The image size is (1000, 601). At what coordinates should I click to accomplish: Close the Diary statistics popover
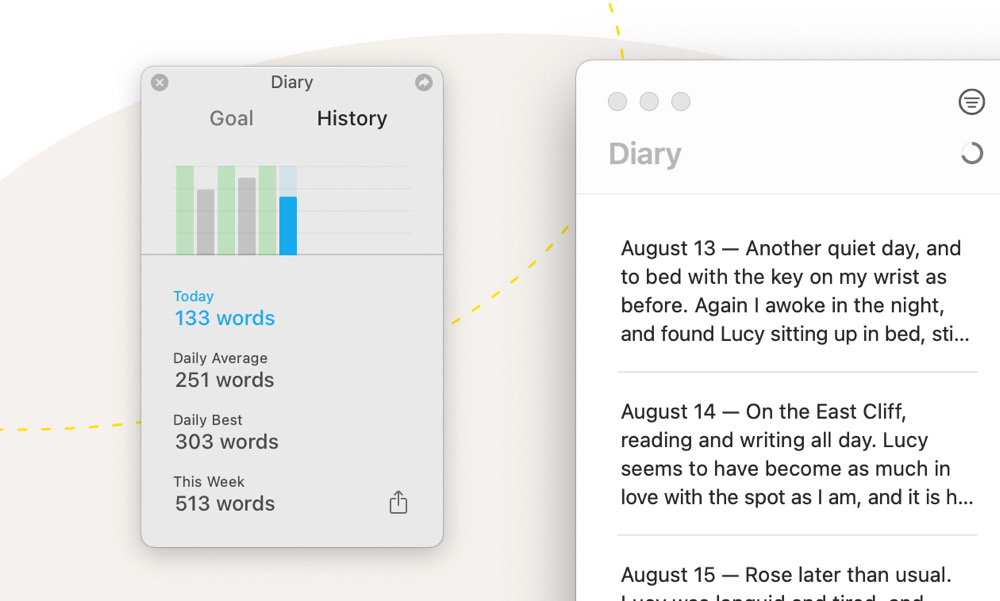pyautogui.click(x=160, y=83)
